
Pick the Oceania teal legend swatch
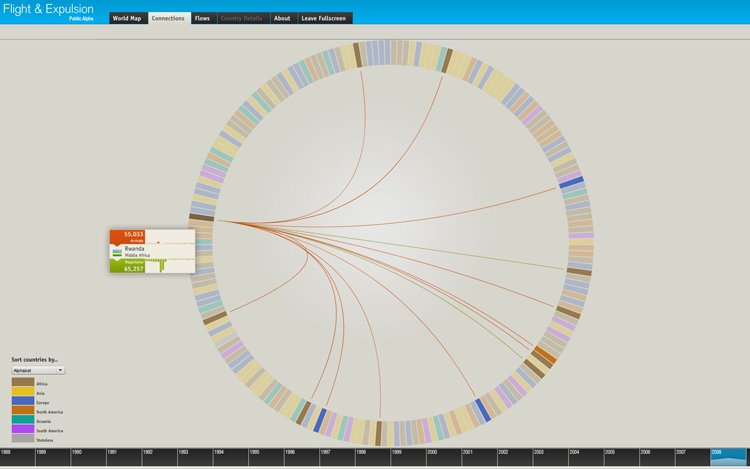tap(22, 420)
